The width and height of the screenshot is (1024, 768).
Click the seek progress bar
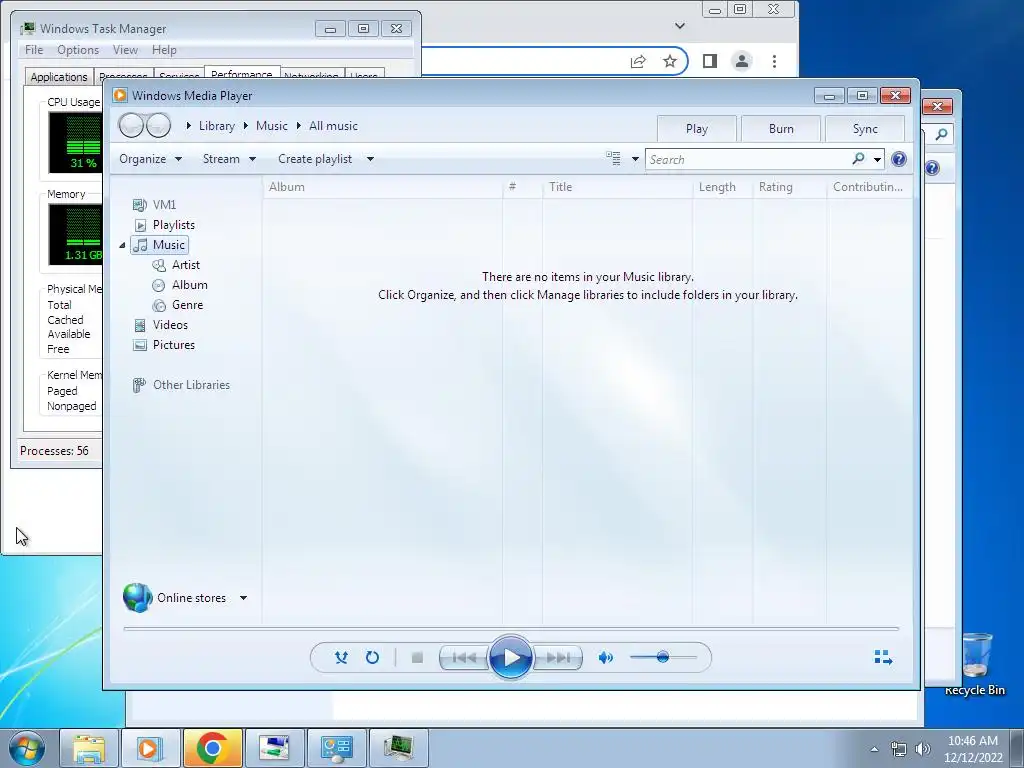[x=511, y=628]
